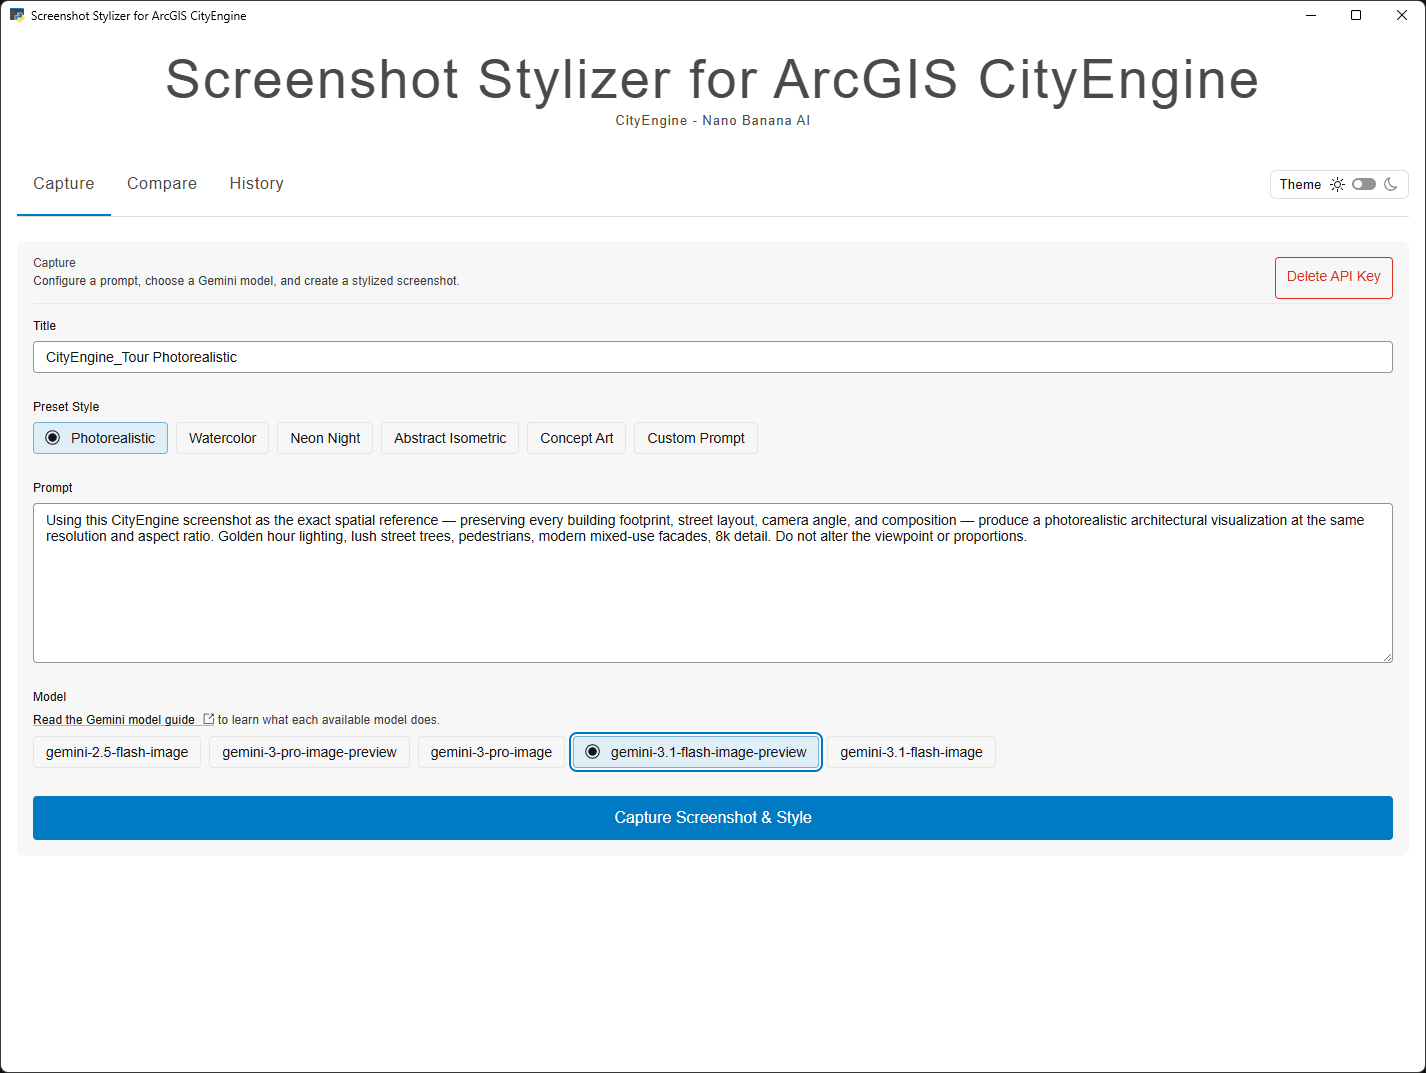Toggle the dark theme switch

click(x=1364, y=184)
